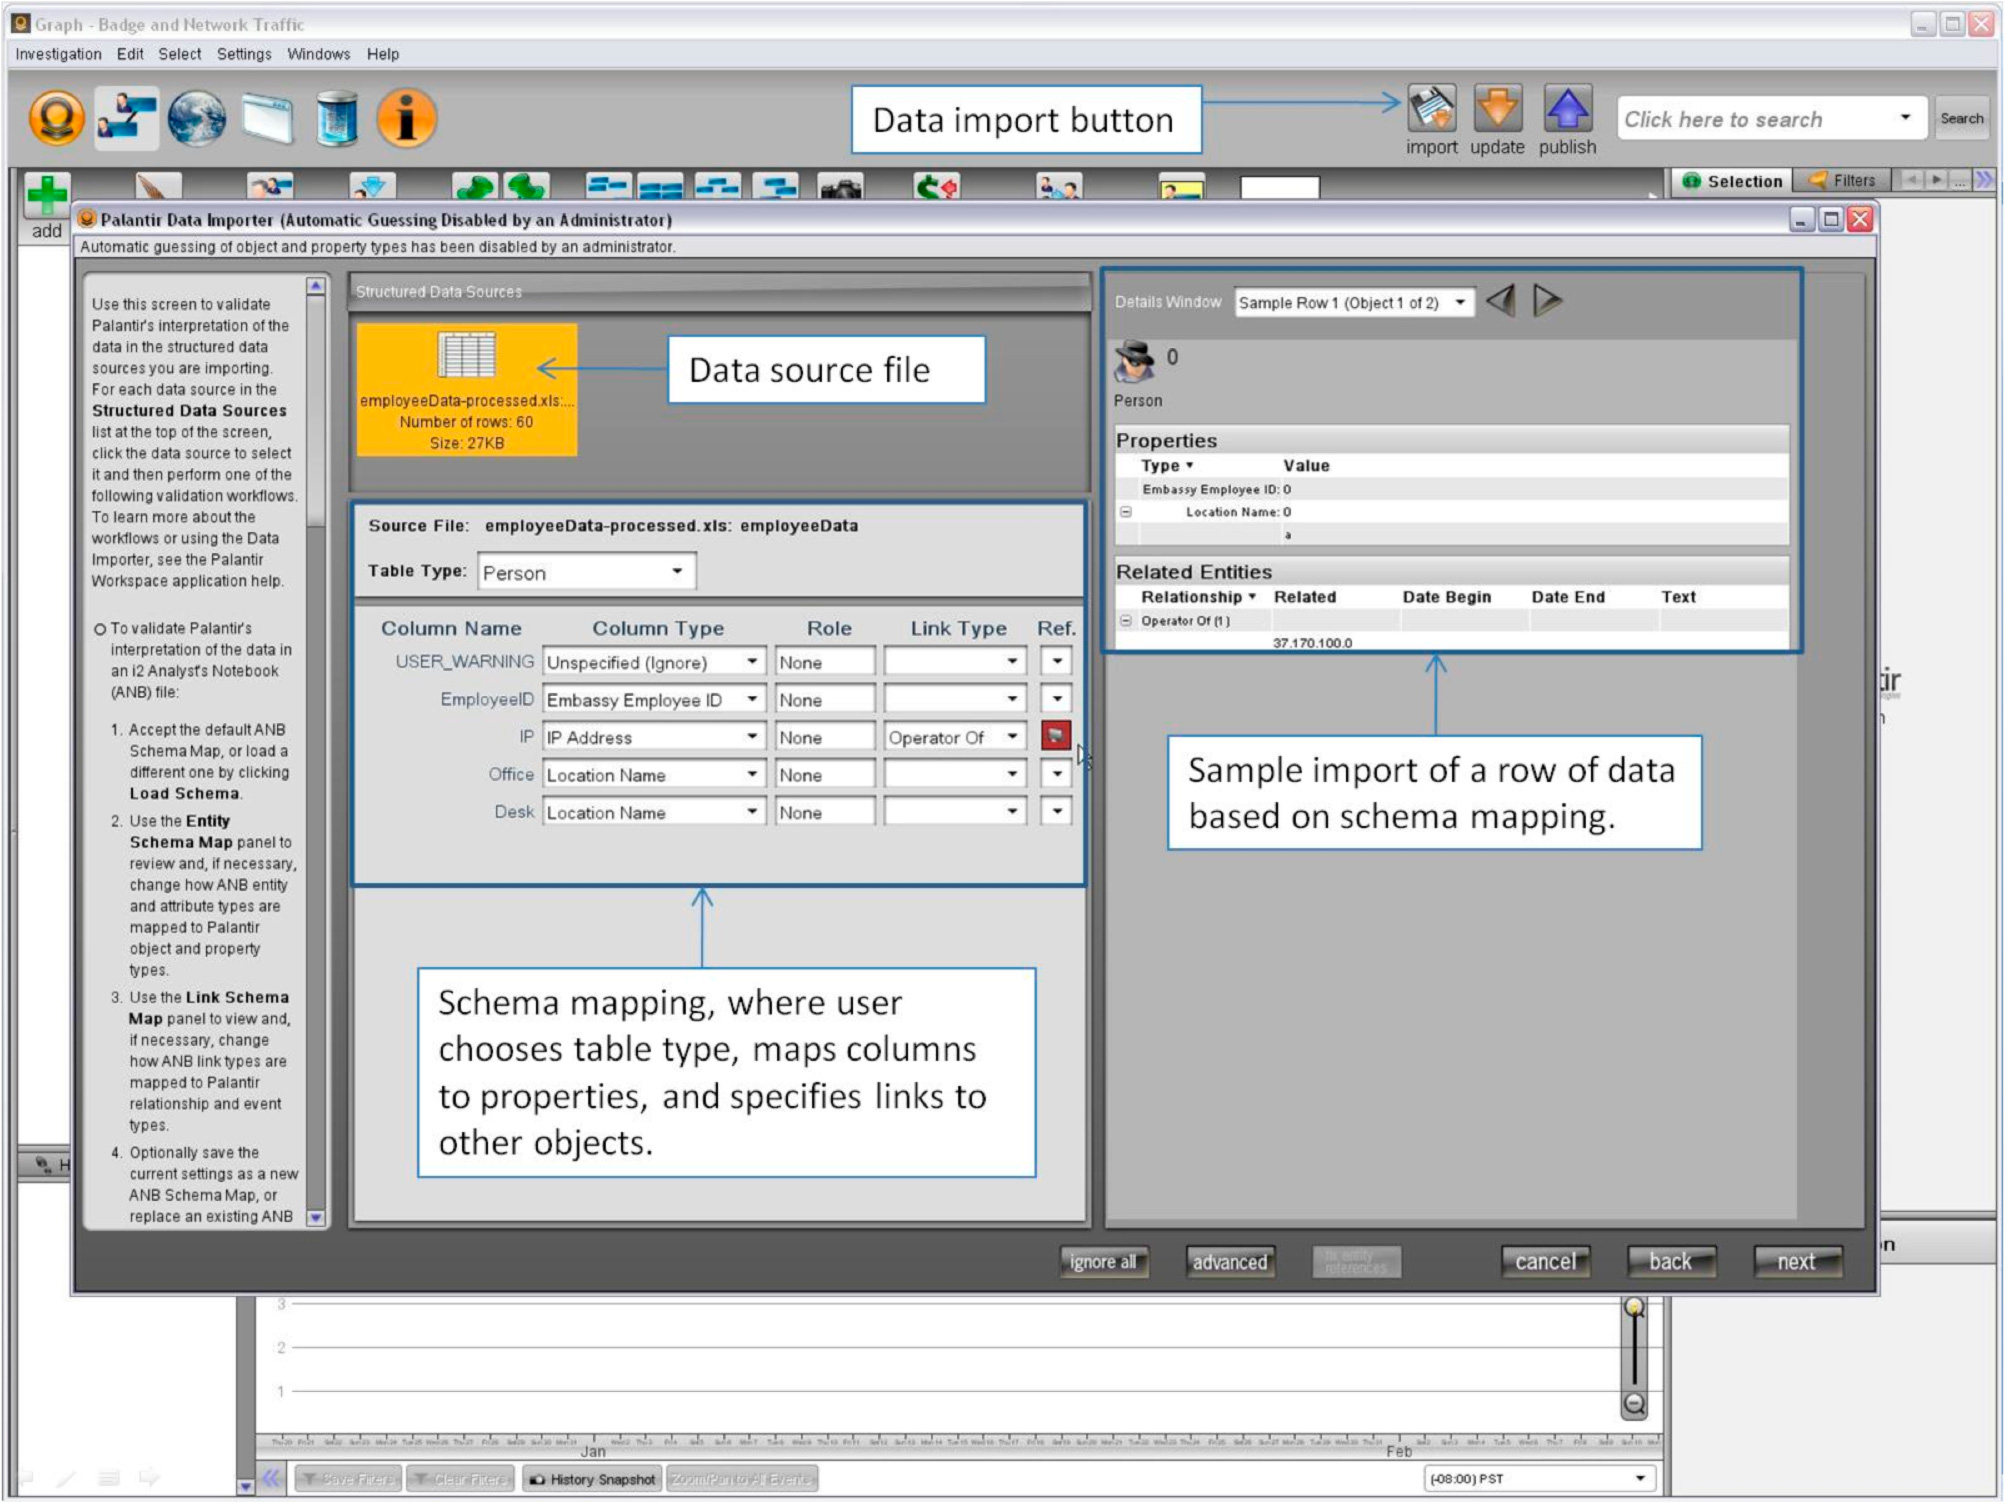Open the Help menu

pyautogui.click(x=383, y=54)
